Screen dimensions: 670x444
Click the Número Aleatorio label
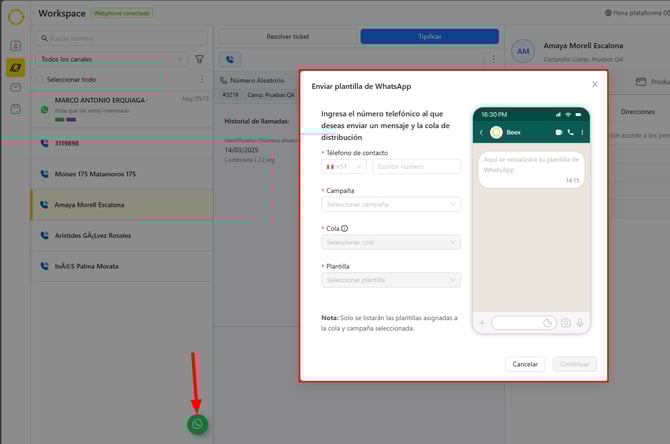[x=257, y=80]
